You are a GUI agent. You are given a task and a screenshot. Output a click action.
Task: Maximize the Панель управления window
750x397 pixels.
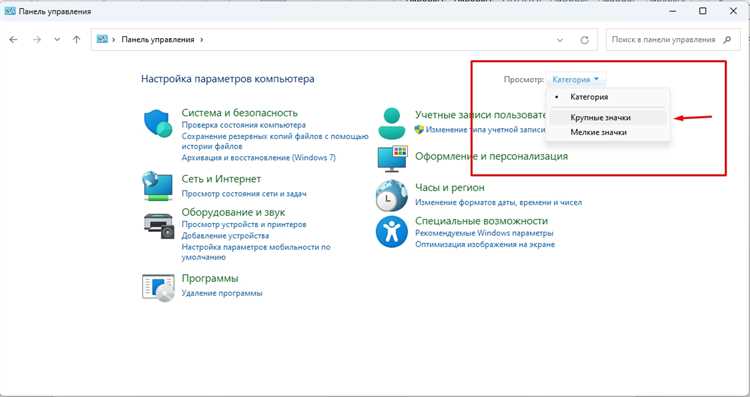[x=703, y=11]
